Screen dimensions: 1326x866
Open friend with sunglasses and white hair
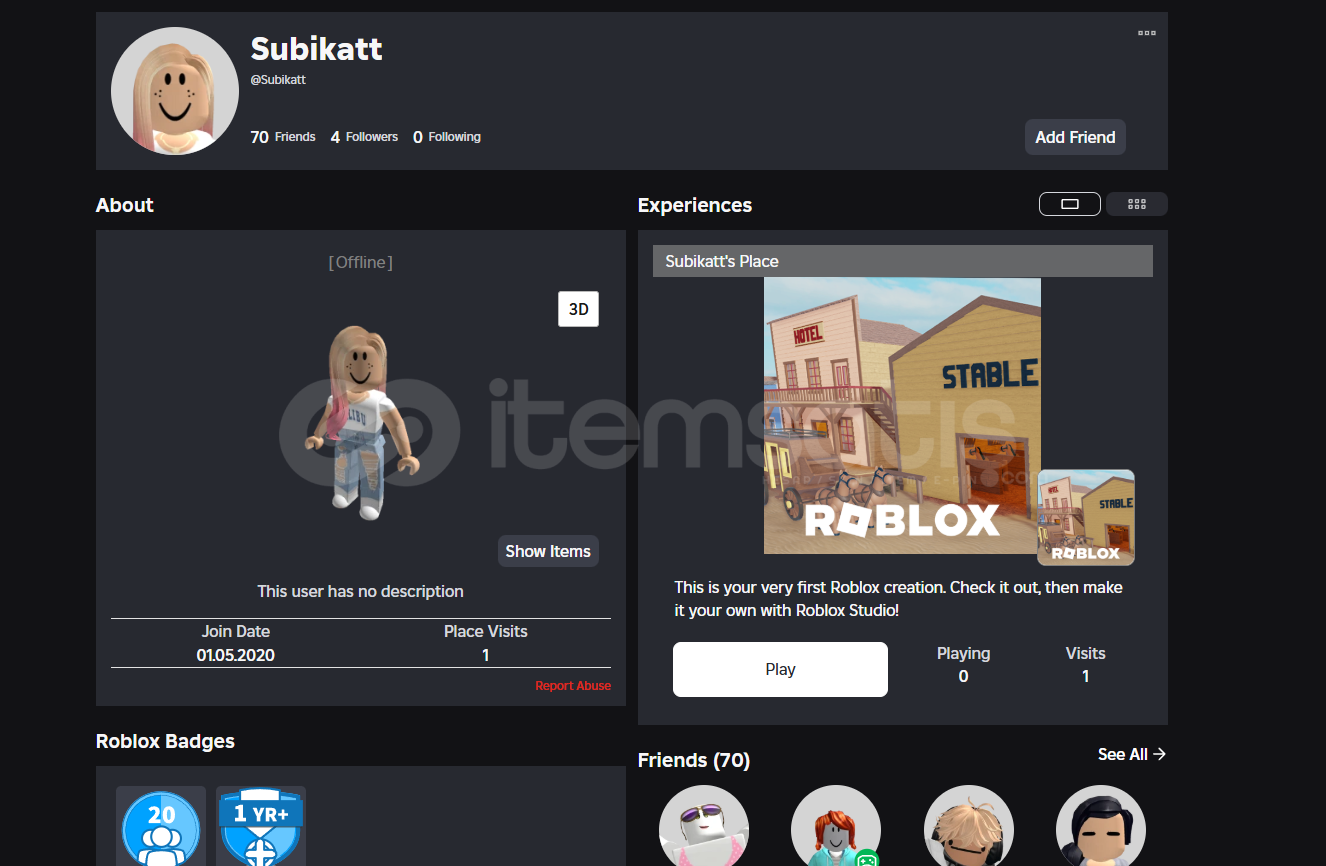click(704, 826)
